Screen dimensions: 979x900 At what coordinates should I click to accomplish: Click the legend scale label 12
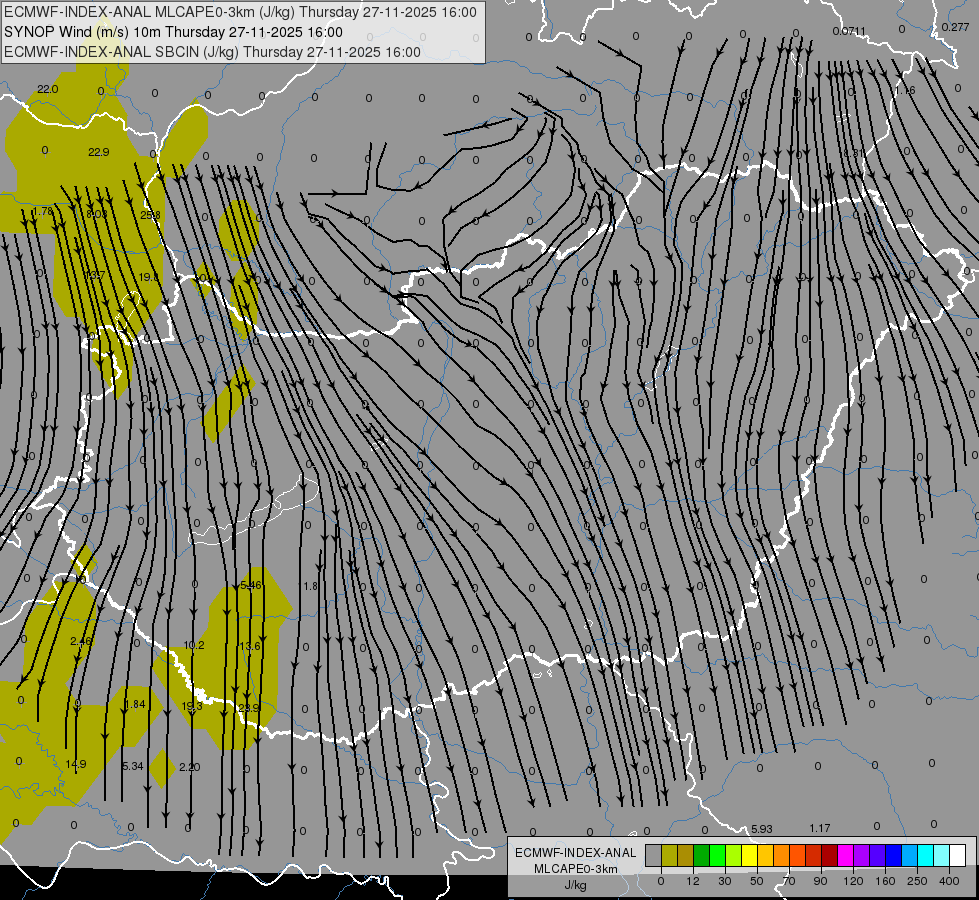coord(693,881)
